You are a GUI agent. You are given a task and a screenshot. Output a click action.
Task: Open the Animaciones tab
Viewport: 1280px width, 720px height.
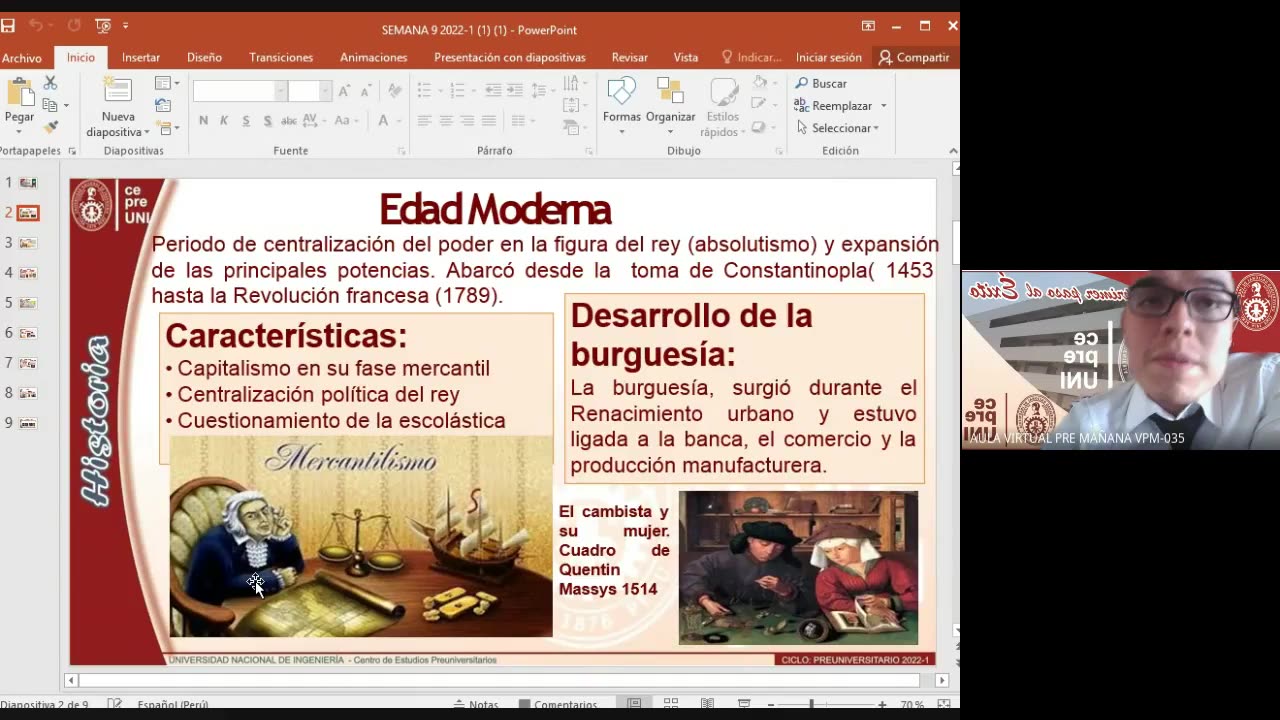coord(373,58)
